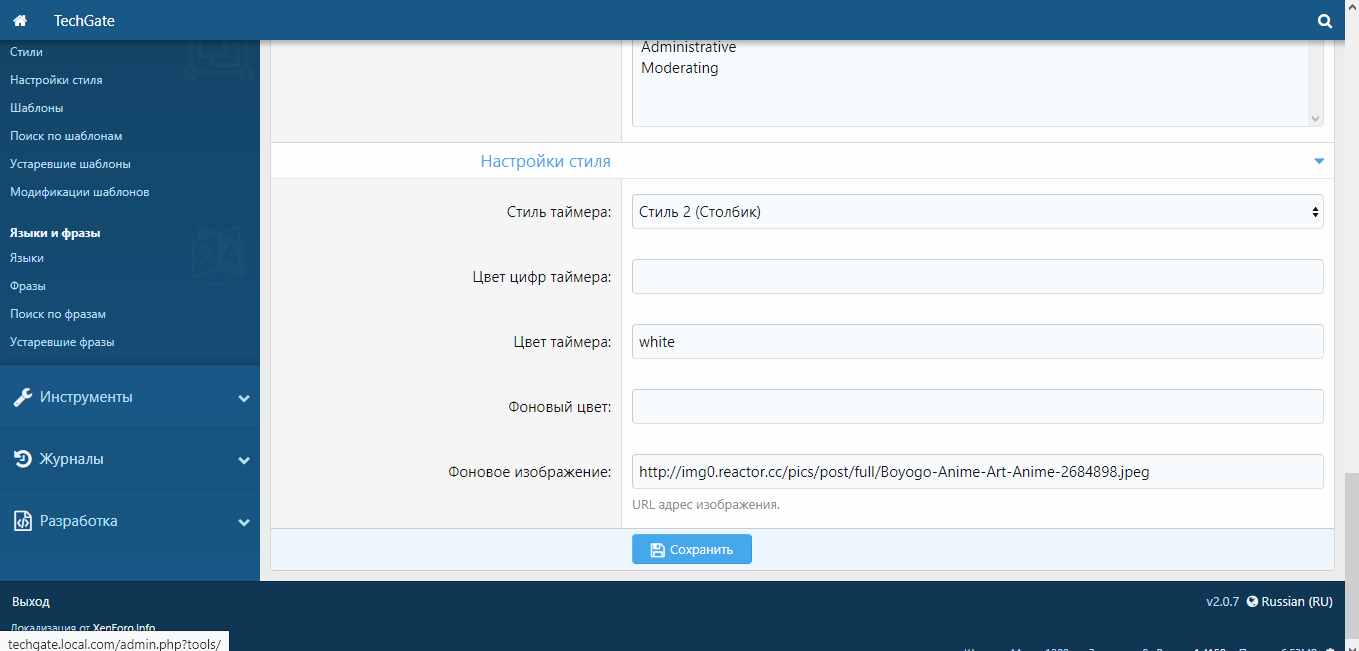Collapse the Настройки стиля section arrow
Viewport: 1359px width, 651px height.
coord(1318,161)
